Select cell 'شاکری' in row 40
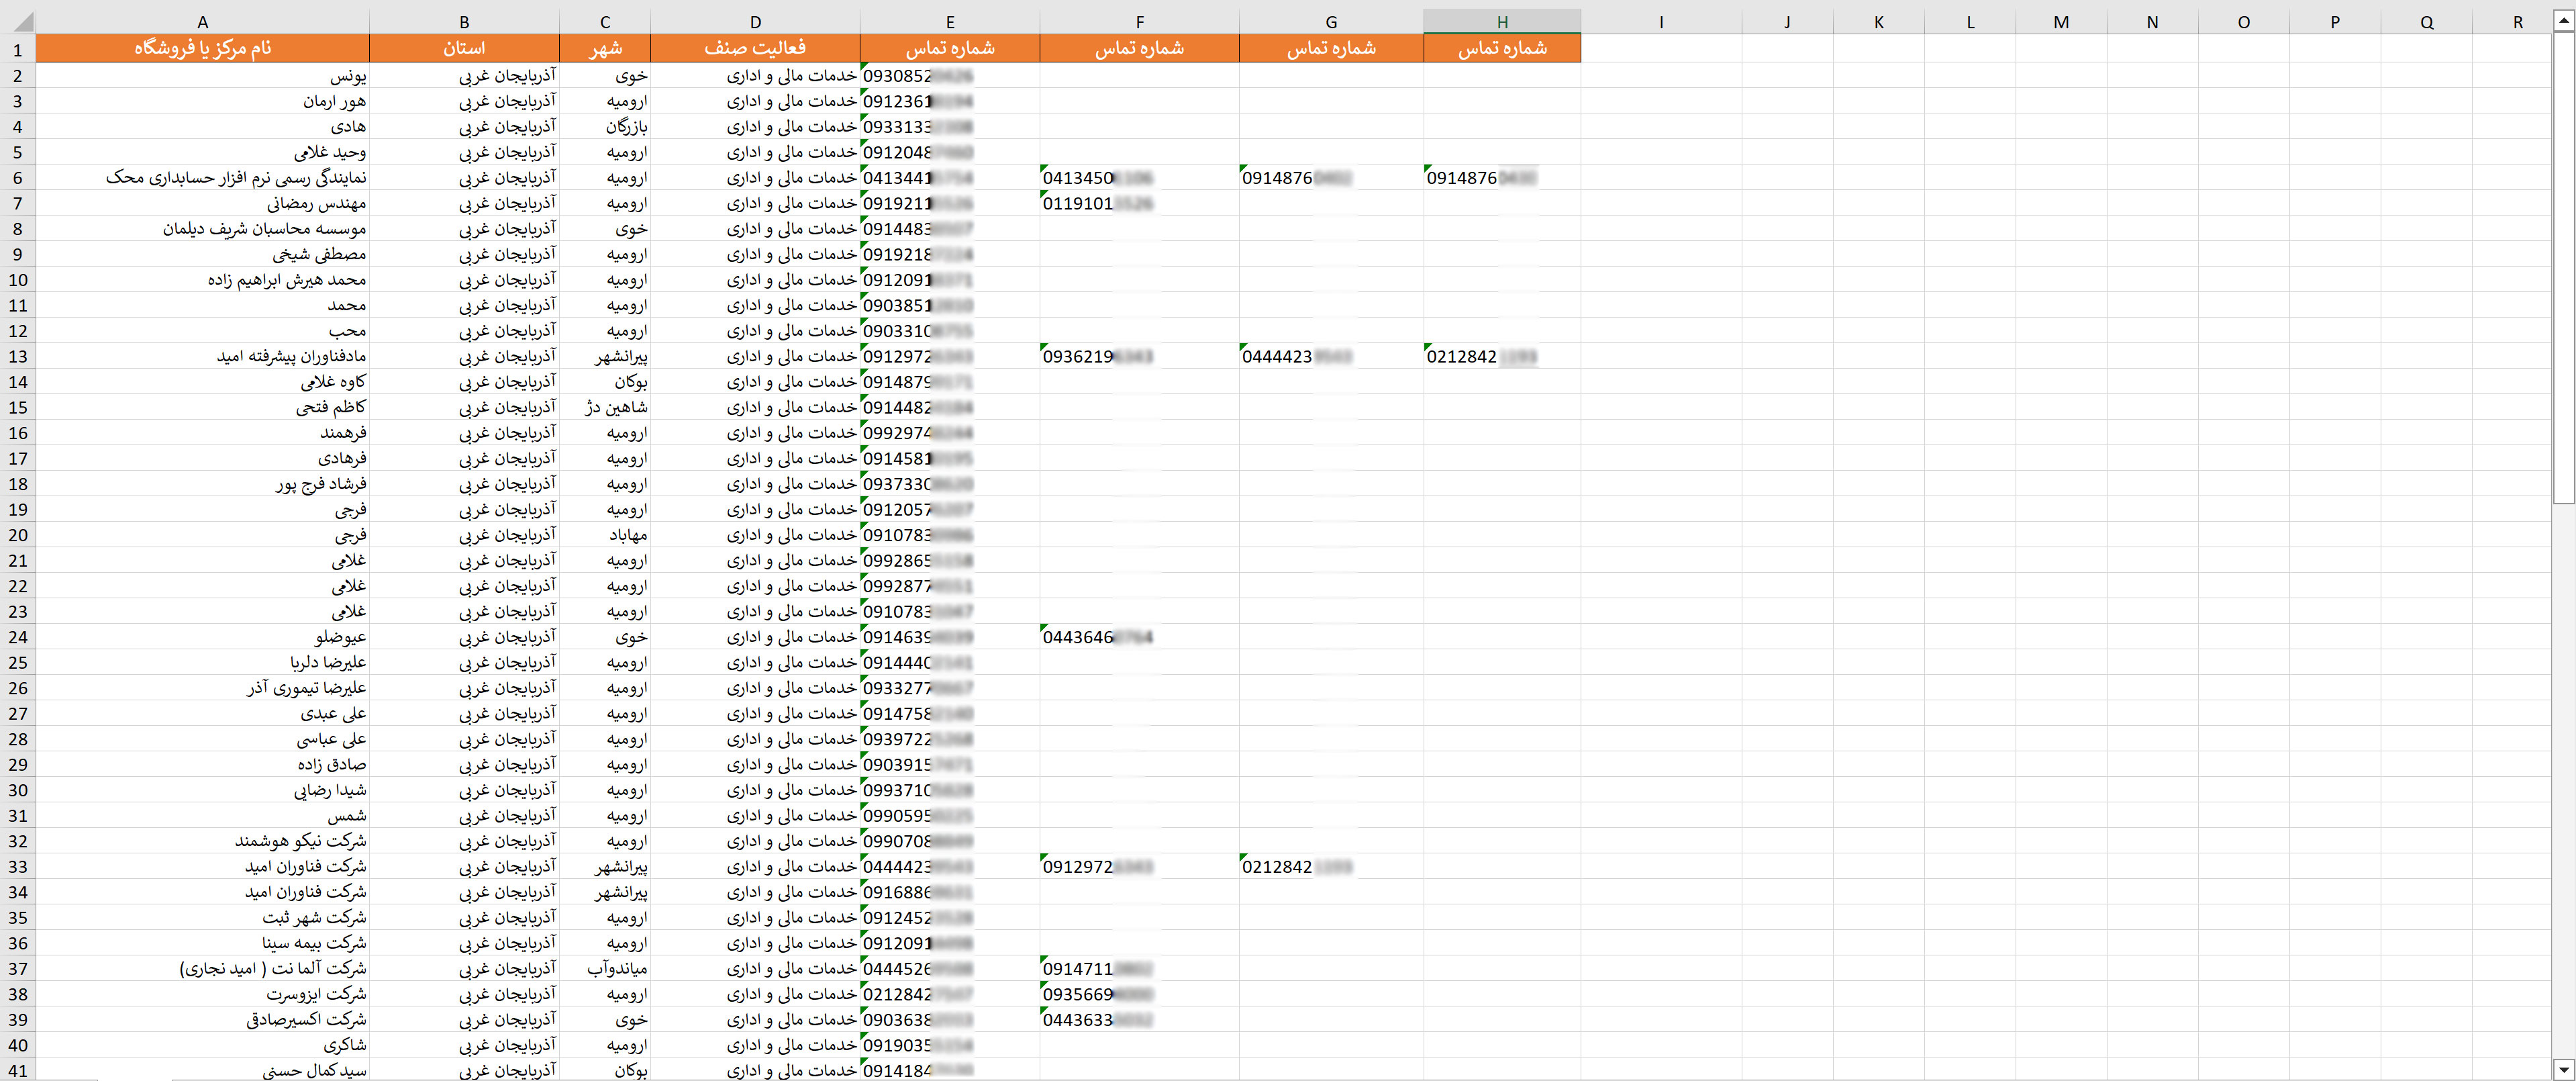 tap(203, 1045)
